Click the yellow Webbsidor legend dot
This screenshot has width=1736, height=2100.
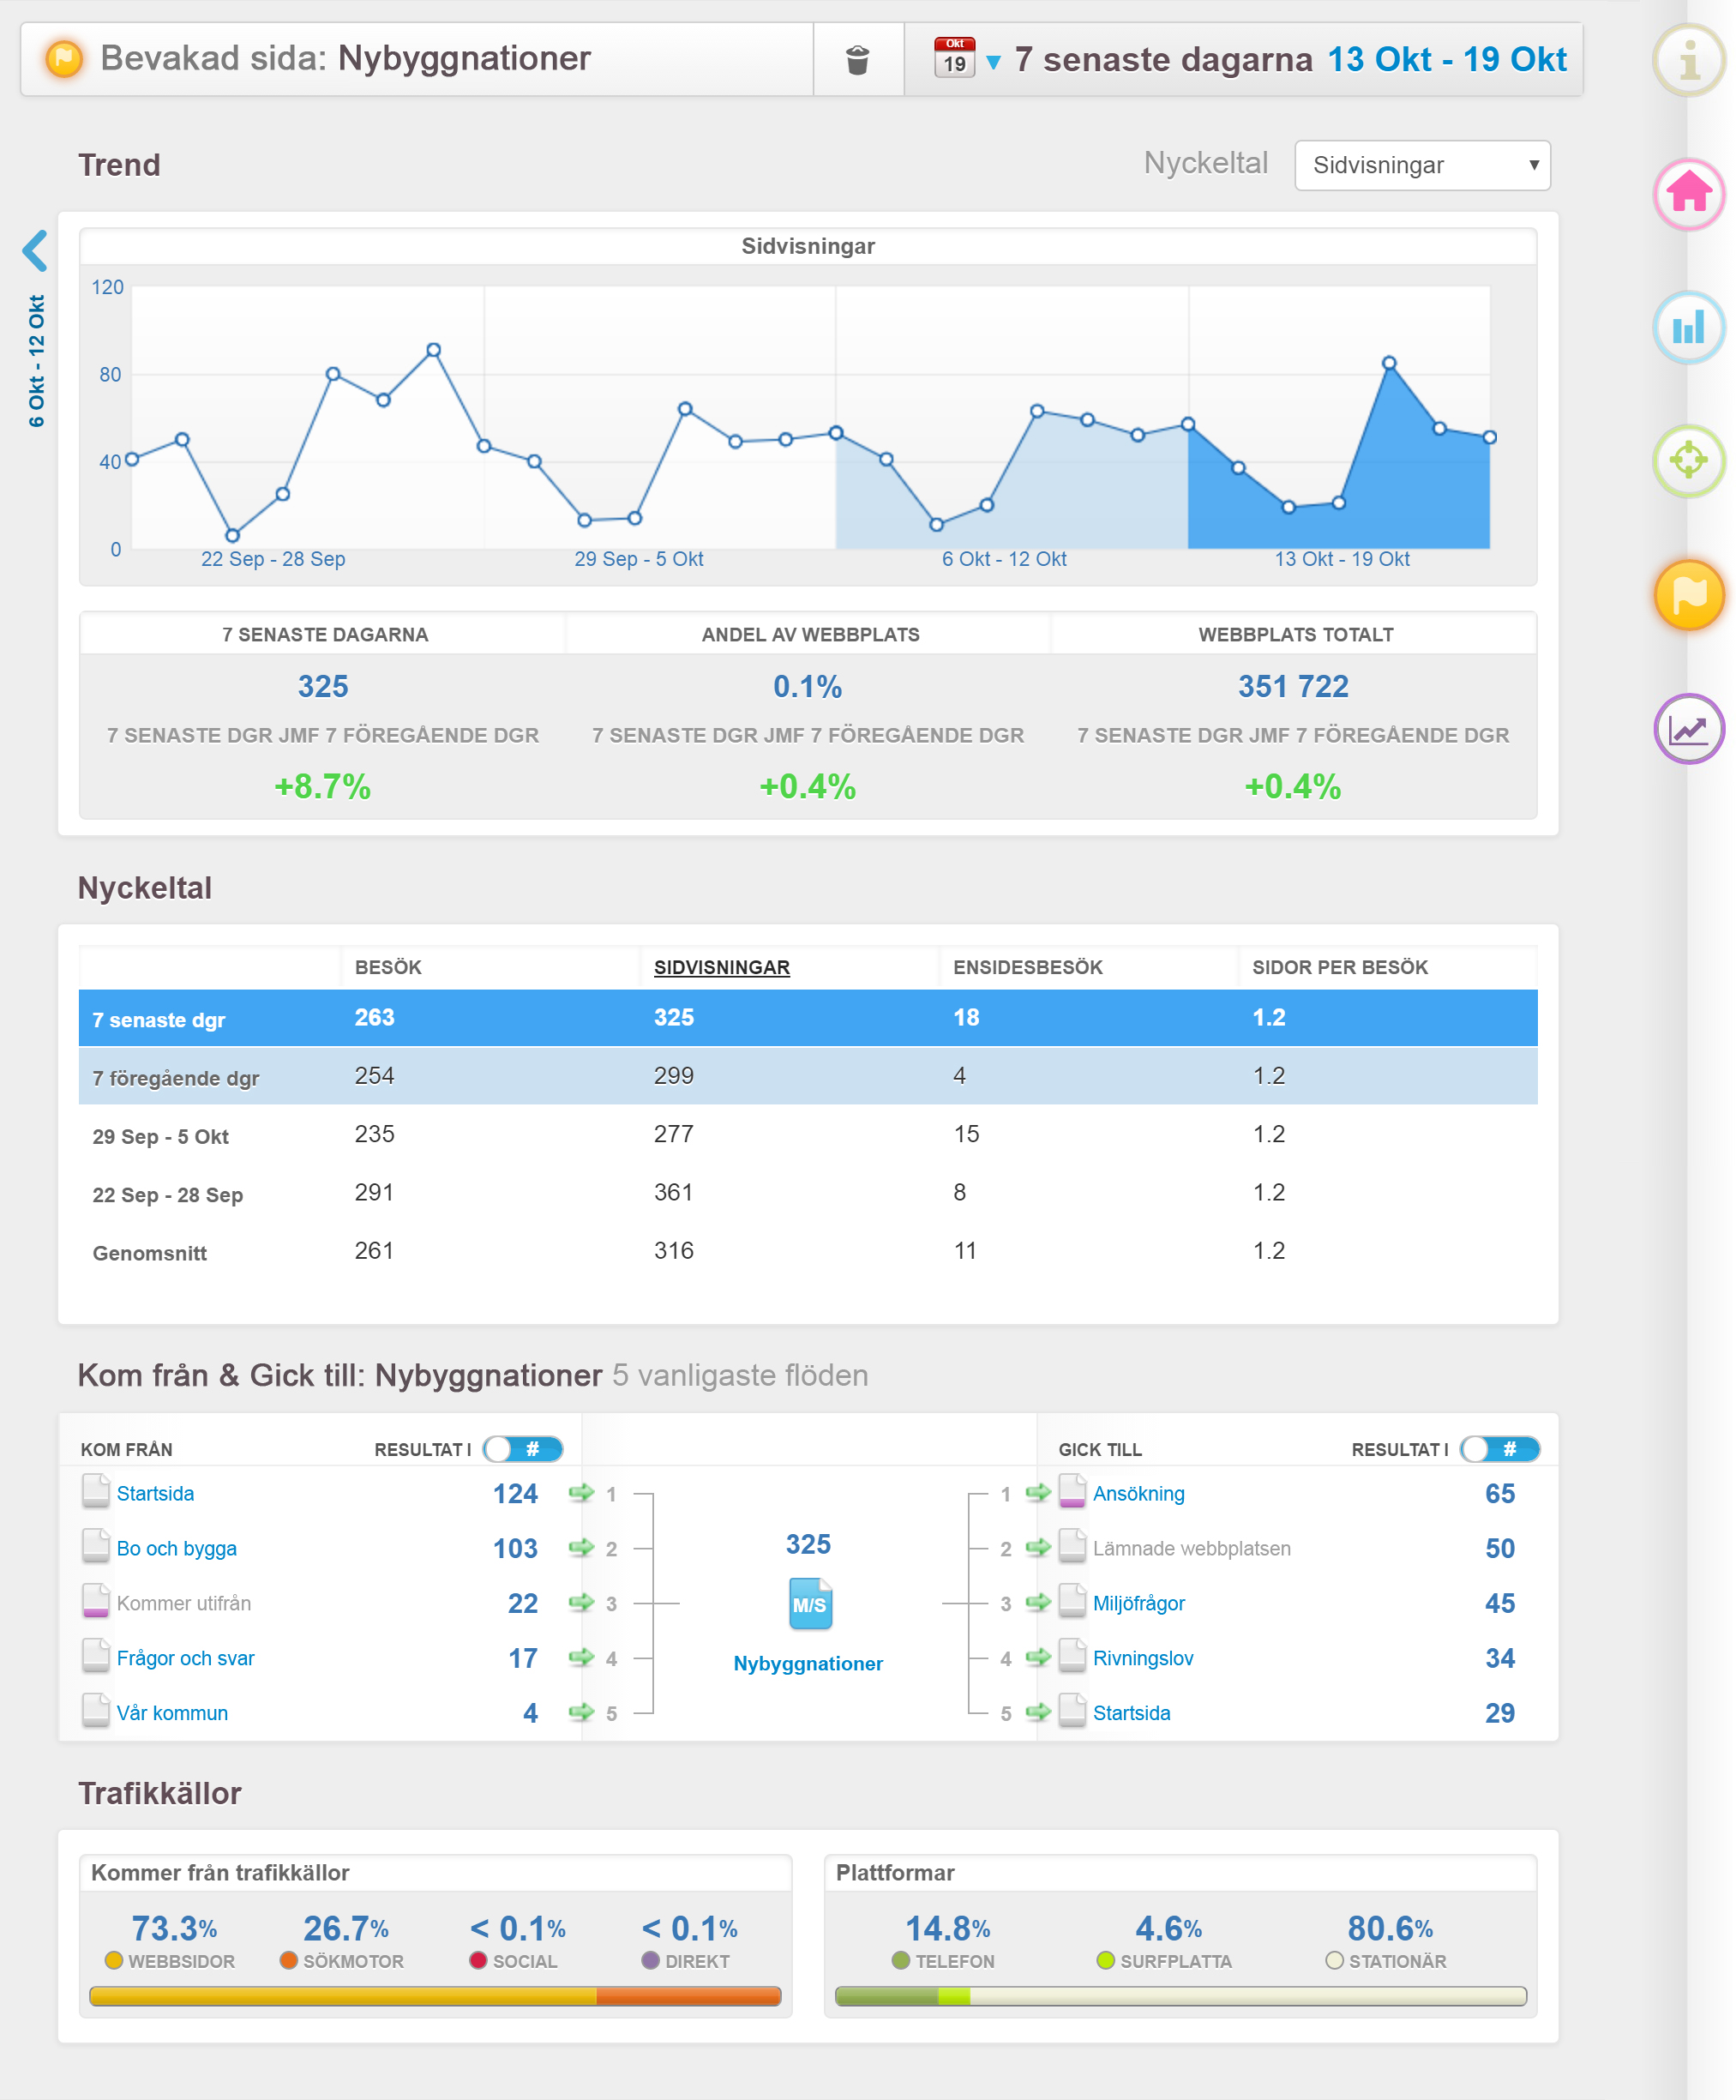point(113,1960)
